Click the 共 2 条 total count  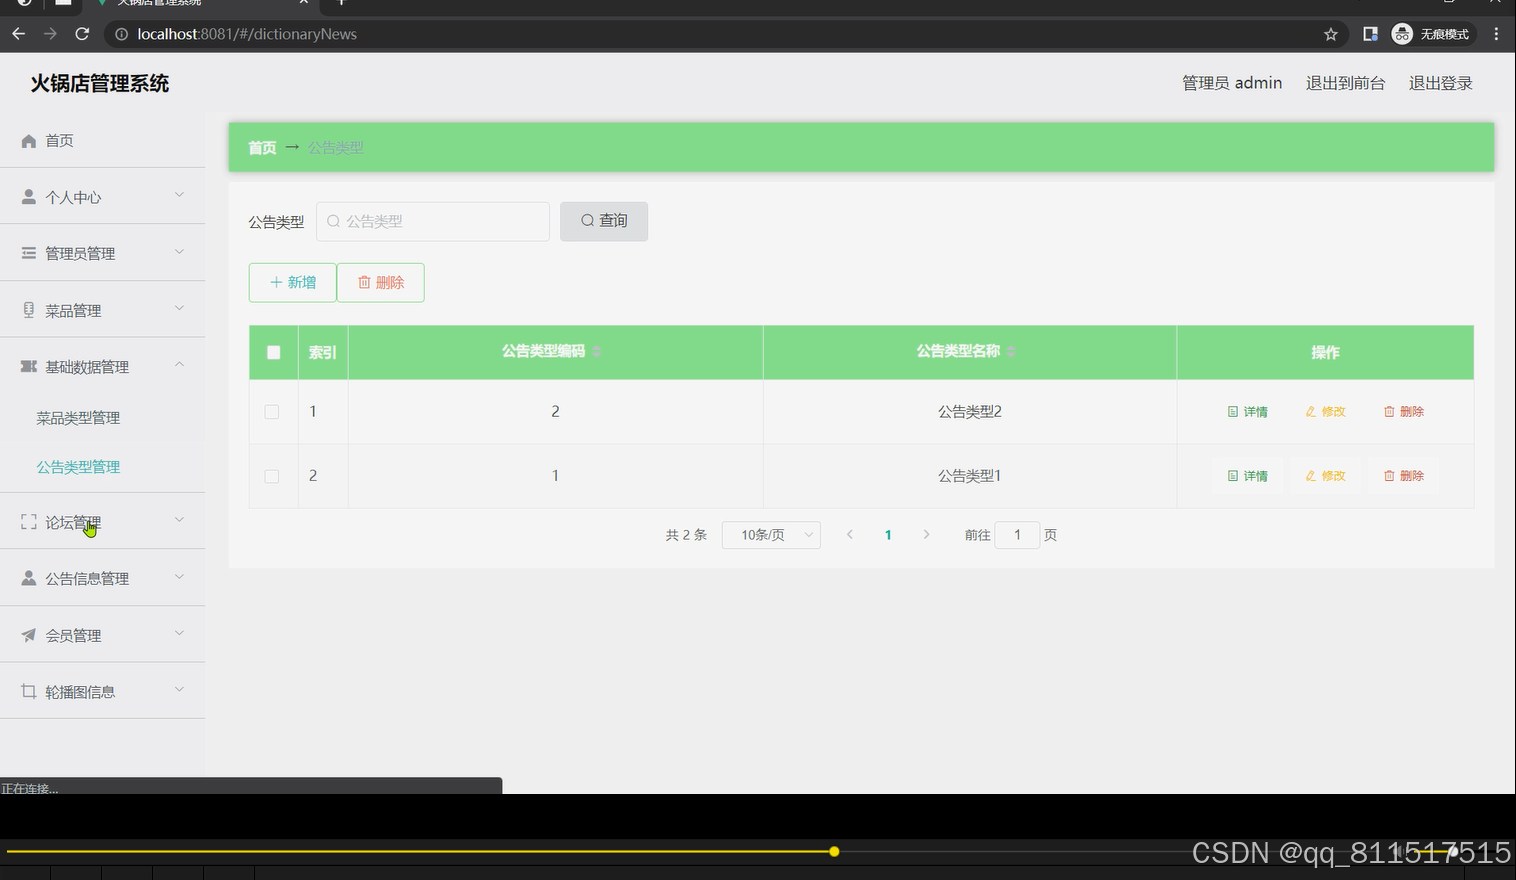pyautogui.click(x=686, y=535)
